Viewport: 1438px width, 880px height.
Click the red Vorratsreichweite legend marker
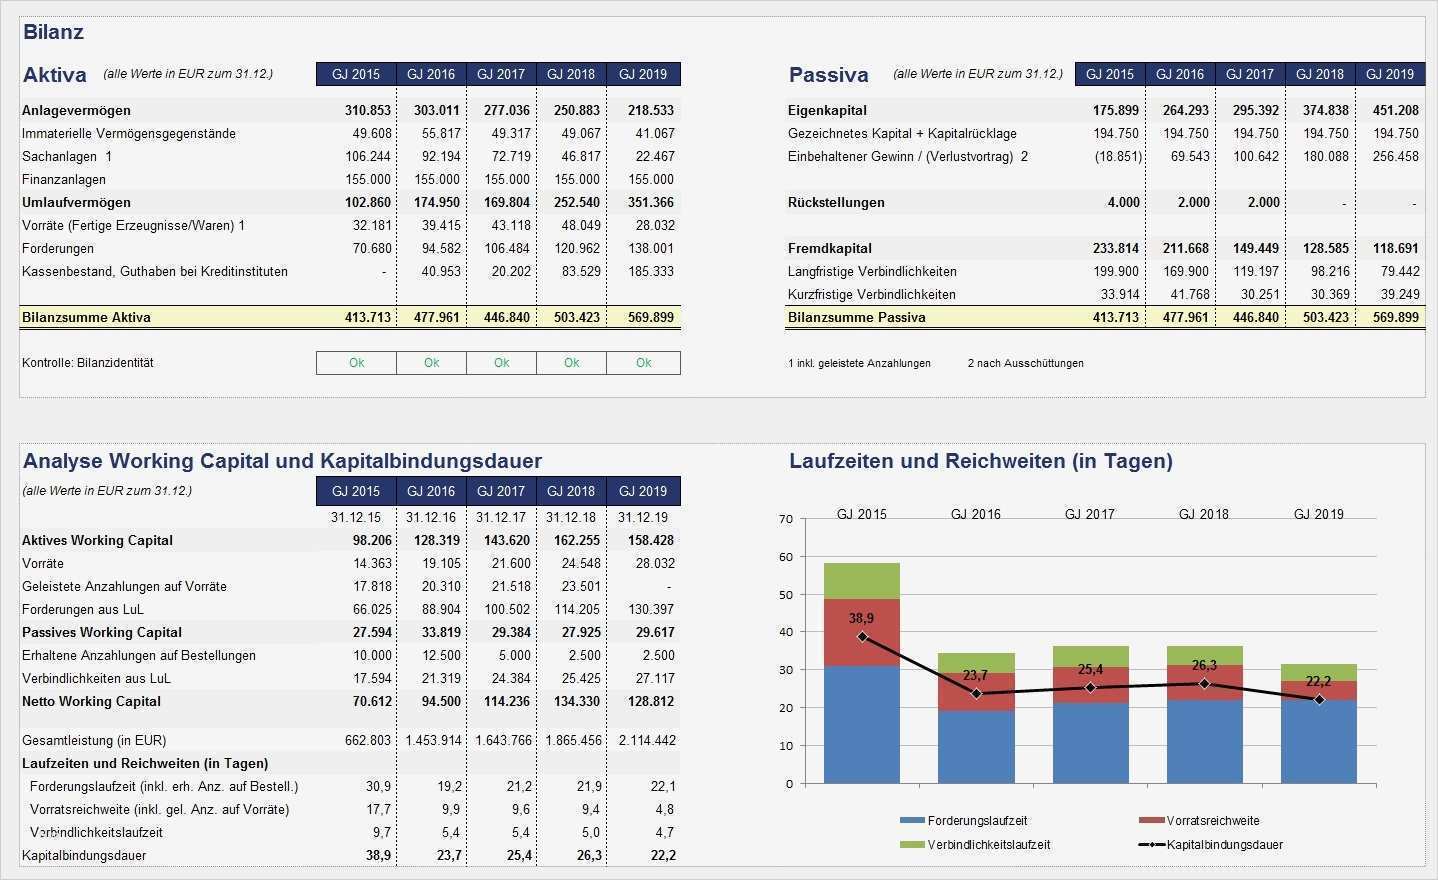pos(1149,821)
